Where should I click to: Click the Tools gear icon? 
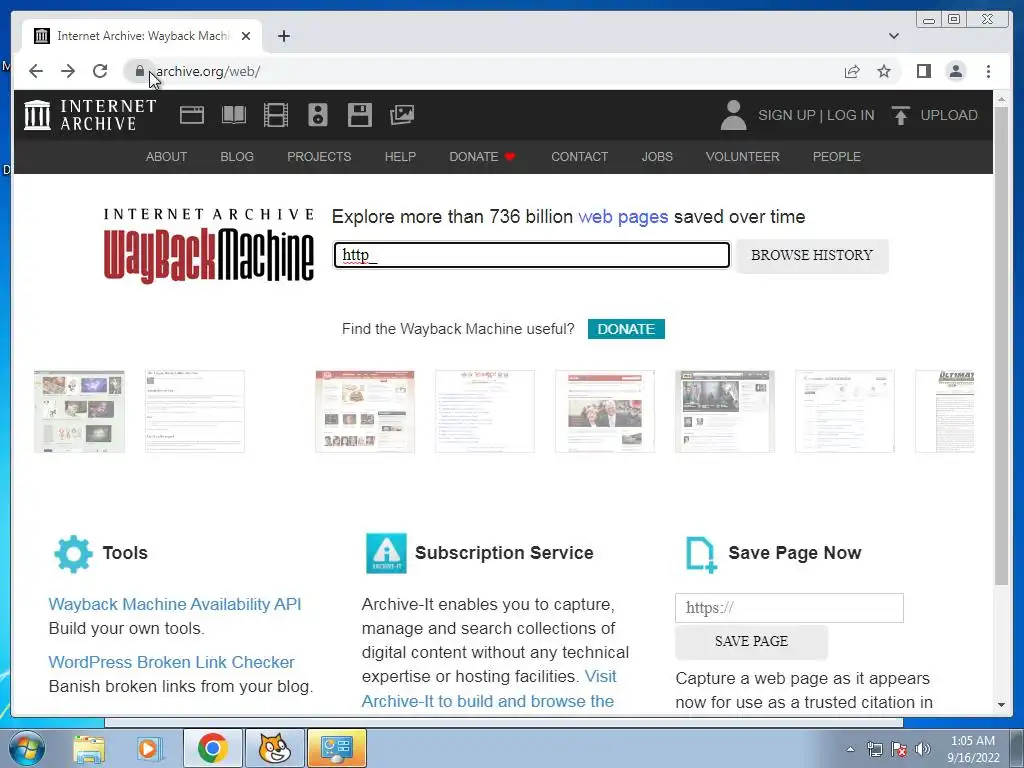pyautogui.click(x=73, y=554)
